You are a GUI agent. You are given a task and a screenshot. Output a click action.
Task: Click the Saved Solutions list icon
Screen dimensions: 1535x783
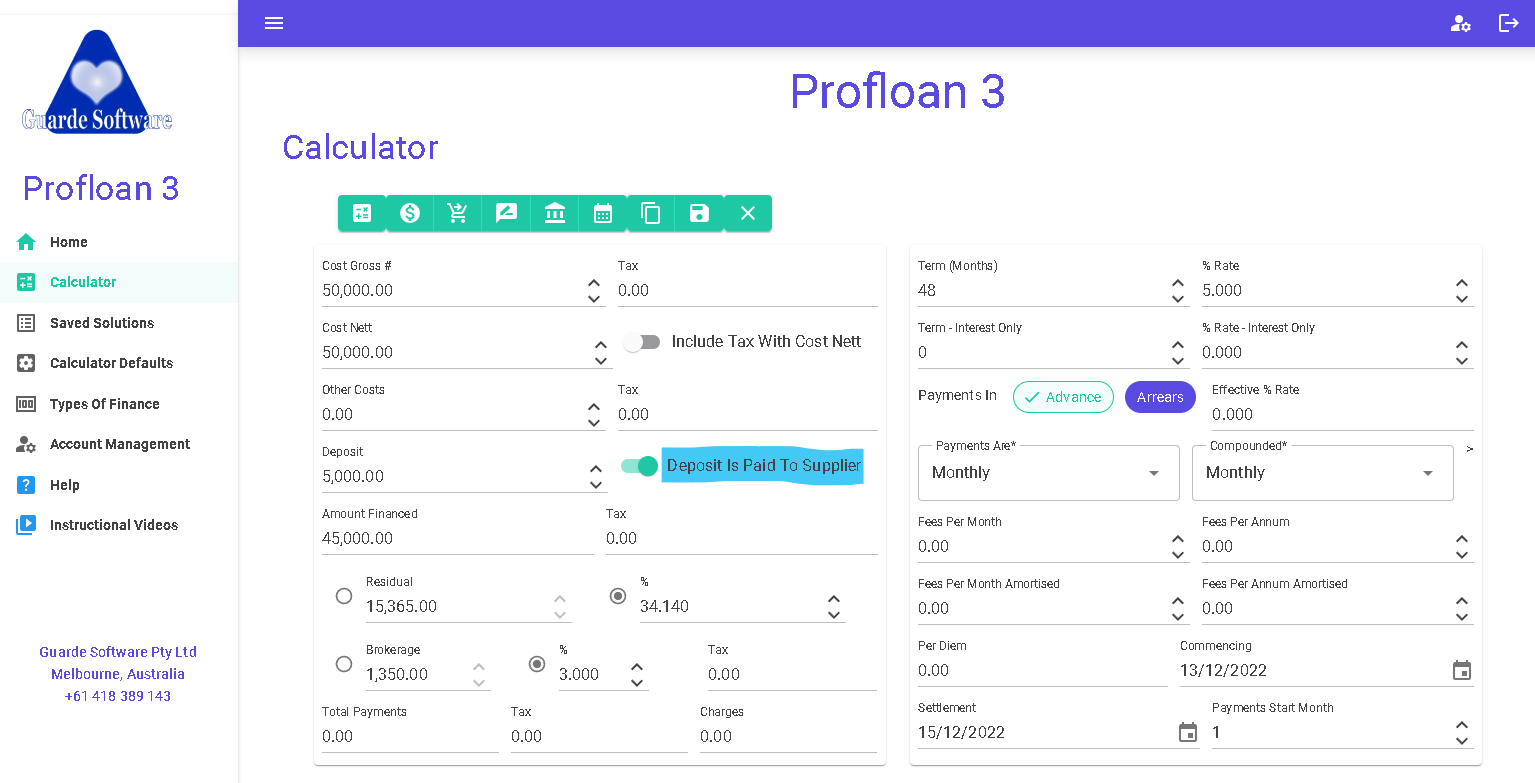click(x=26, y=323)
